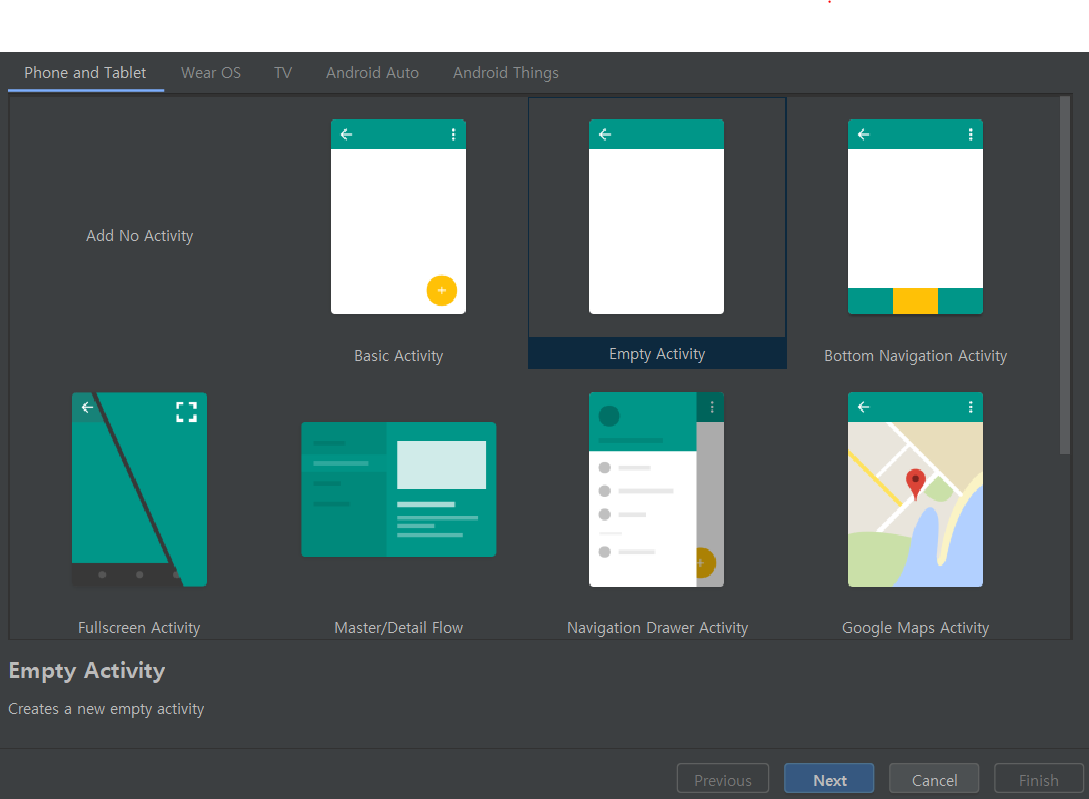The image size is (1089, 799).
Task: Click the Google Maps Activity label
Action: [x=915, y=628]
